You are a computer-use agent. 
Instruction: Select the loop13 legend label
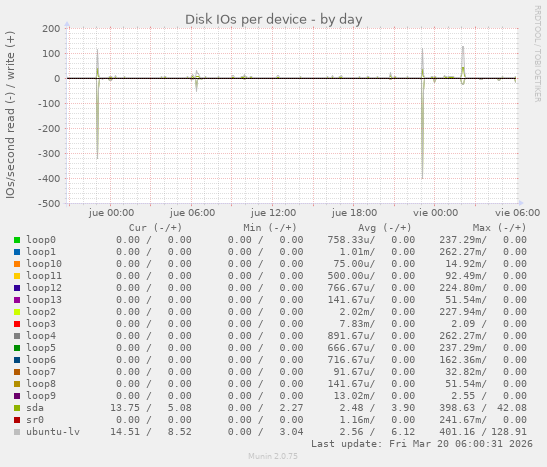click(x=44, y=300)
